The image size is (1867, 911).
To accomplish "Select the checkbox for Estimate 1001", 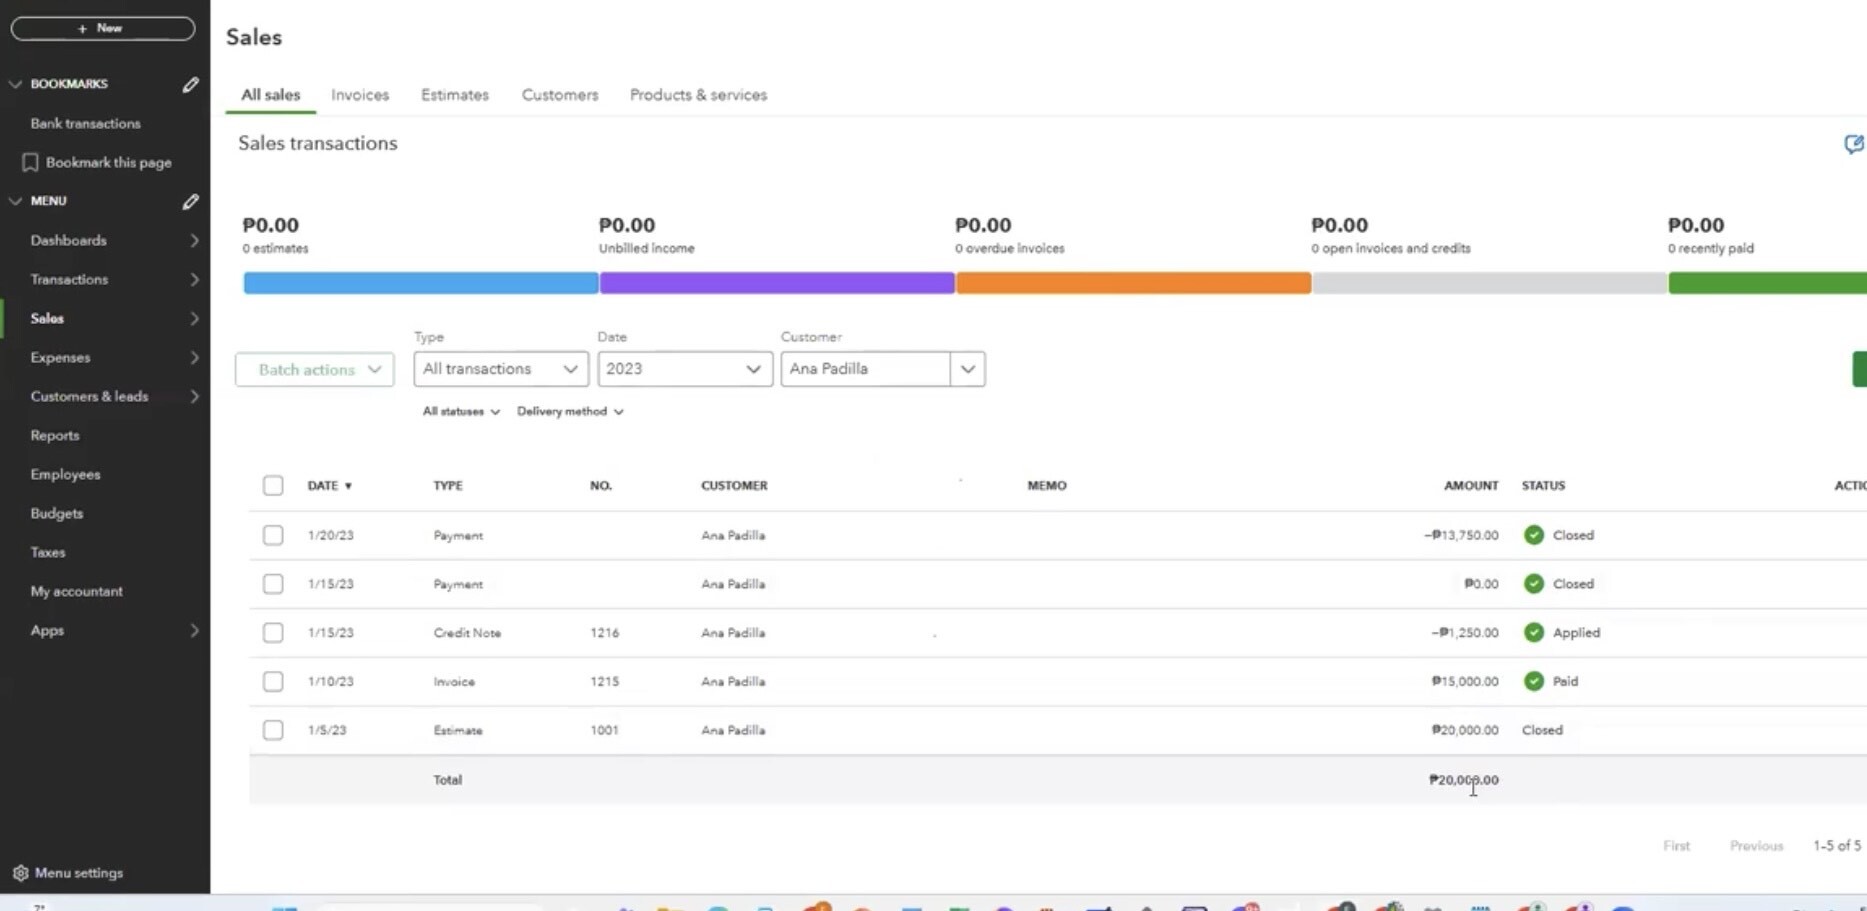I will click(273, 730).
